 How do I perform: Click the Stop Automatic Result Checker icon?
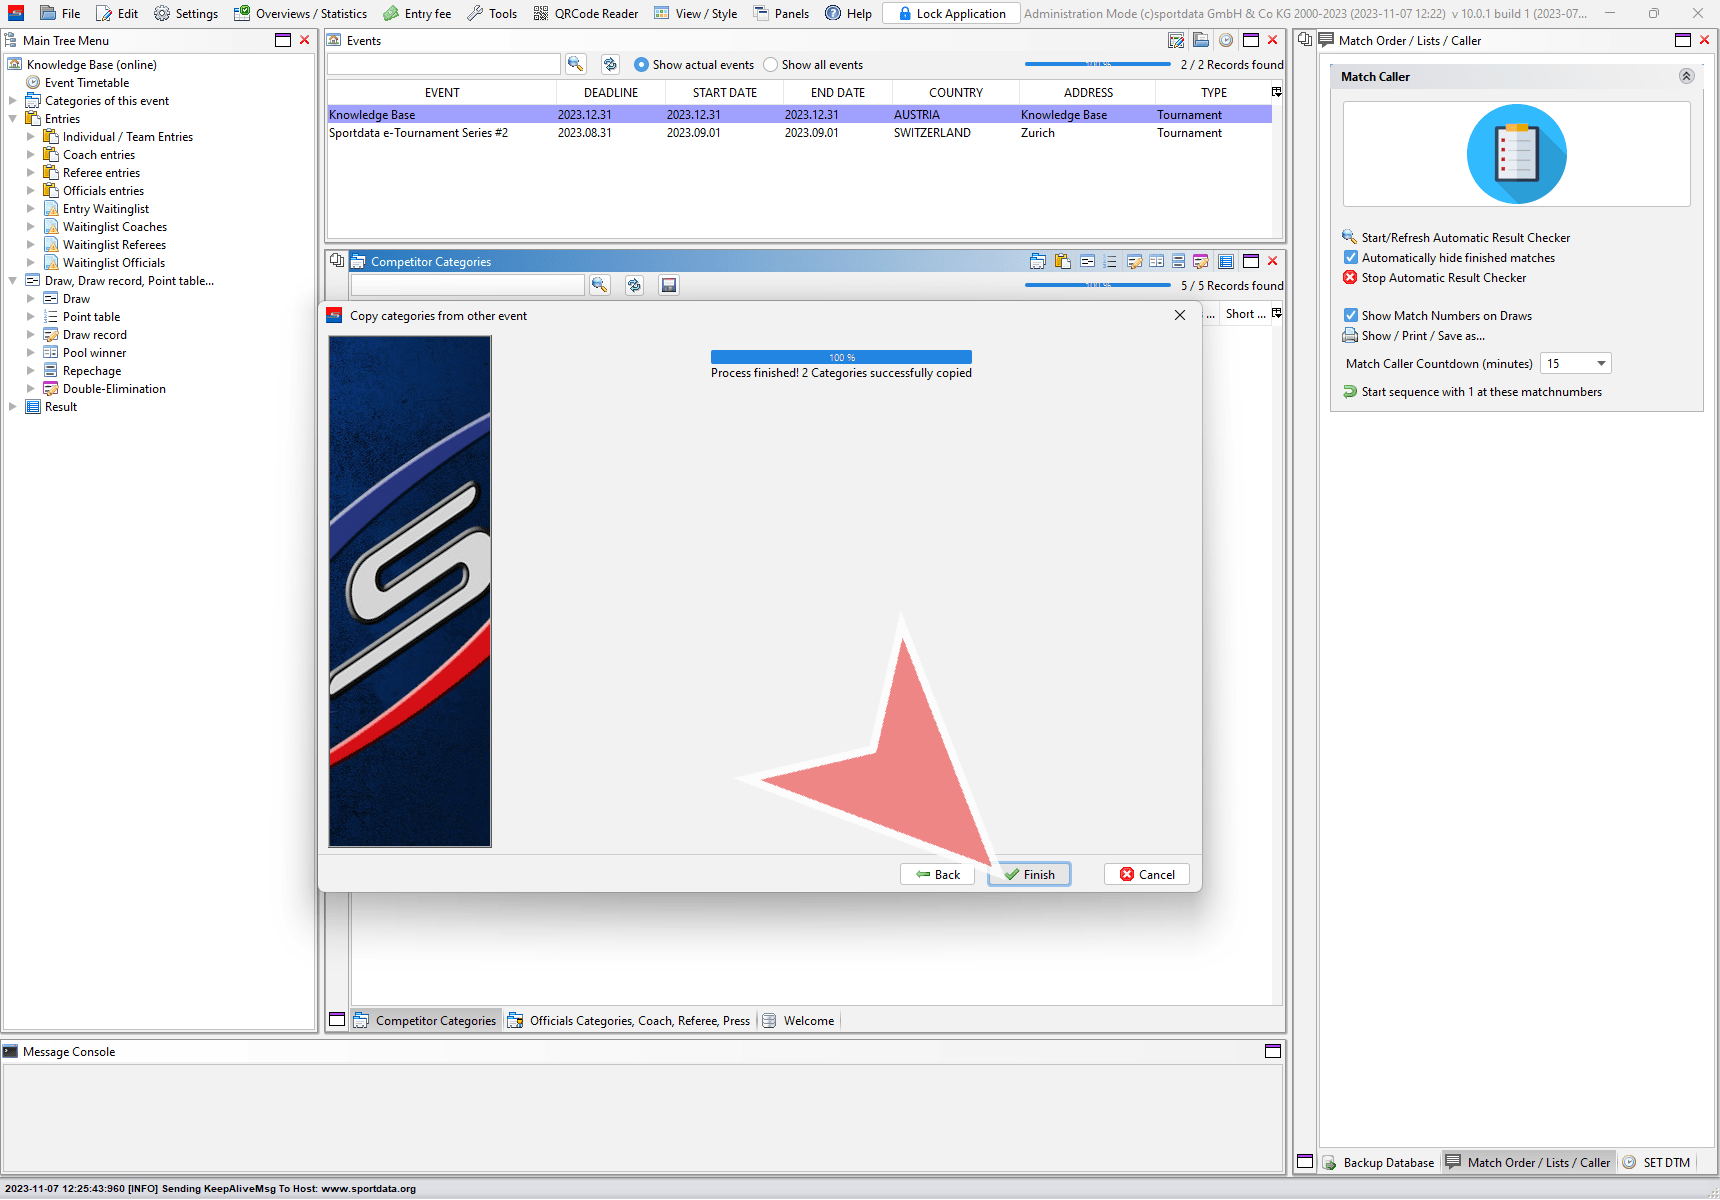(x=1350, y=278)
